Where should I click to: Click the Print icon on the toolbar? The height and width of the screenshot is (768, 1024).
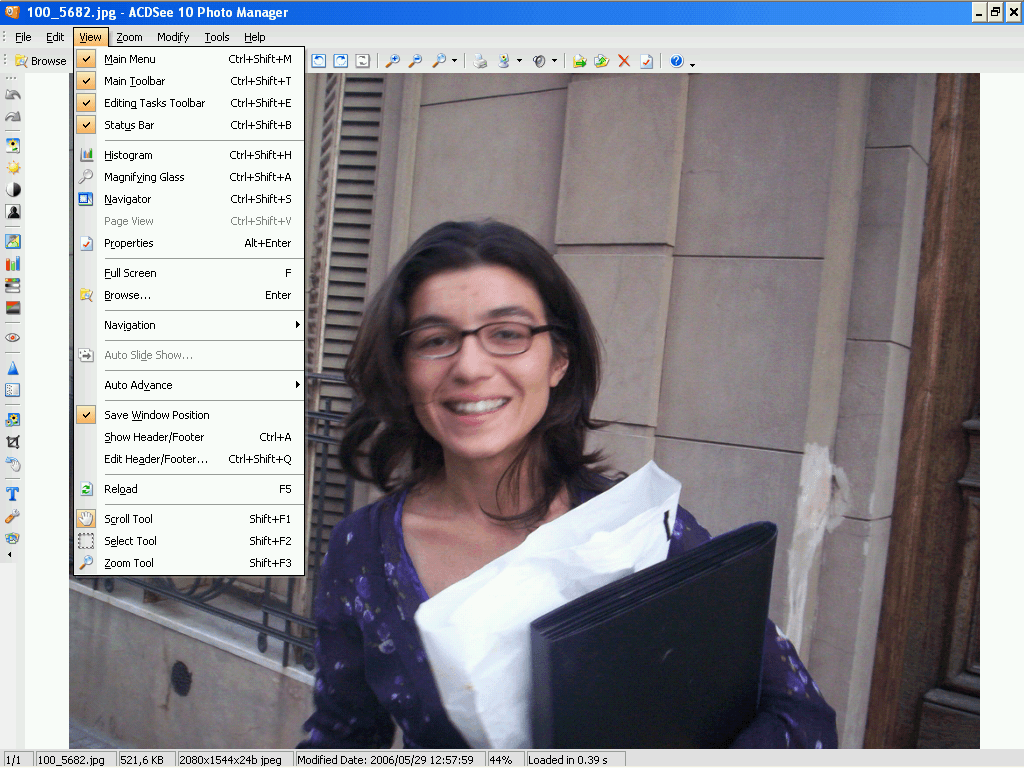tap(478, 61)
